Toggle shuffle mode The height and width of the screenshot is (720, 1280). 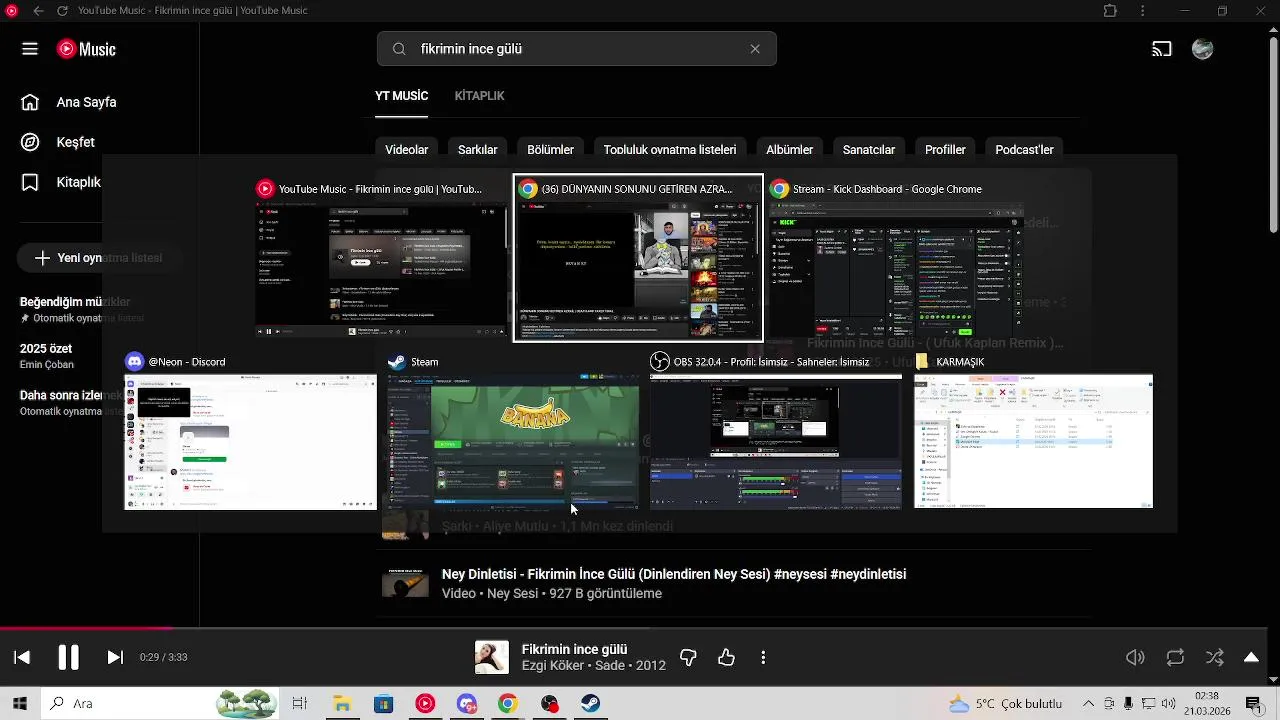click(1214, 657)
